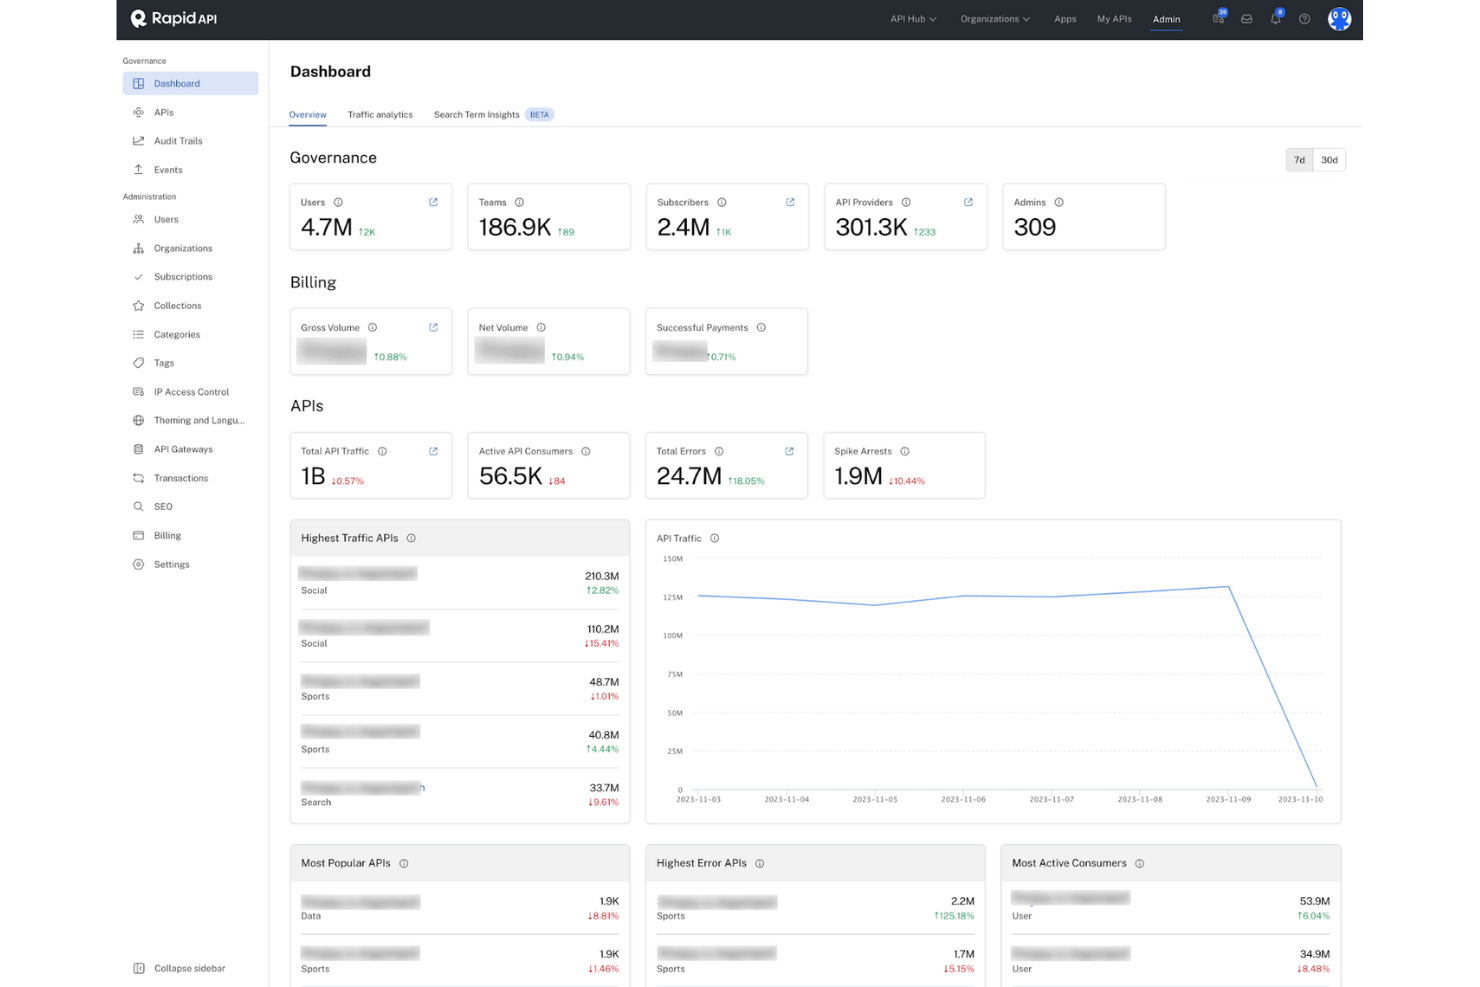Viewport: 1480px width, 987px height.
Task: Open the help question-mark icon
Action: (1304, 18)
